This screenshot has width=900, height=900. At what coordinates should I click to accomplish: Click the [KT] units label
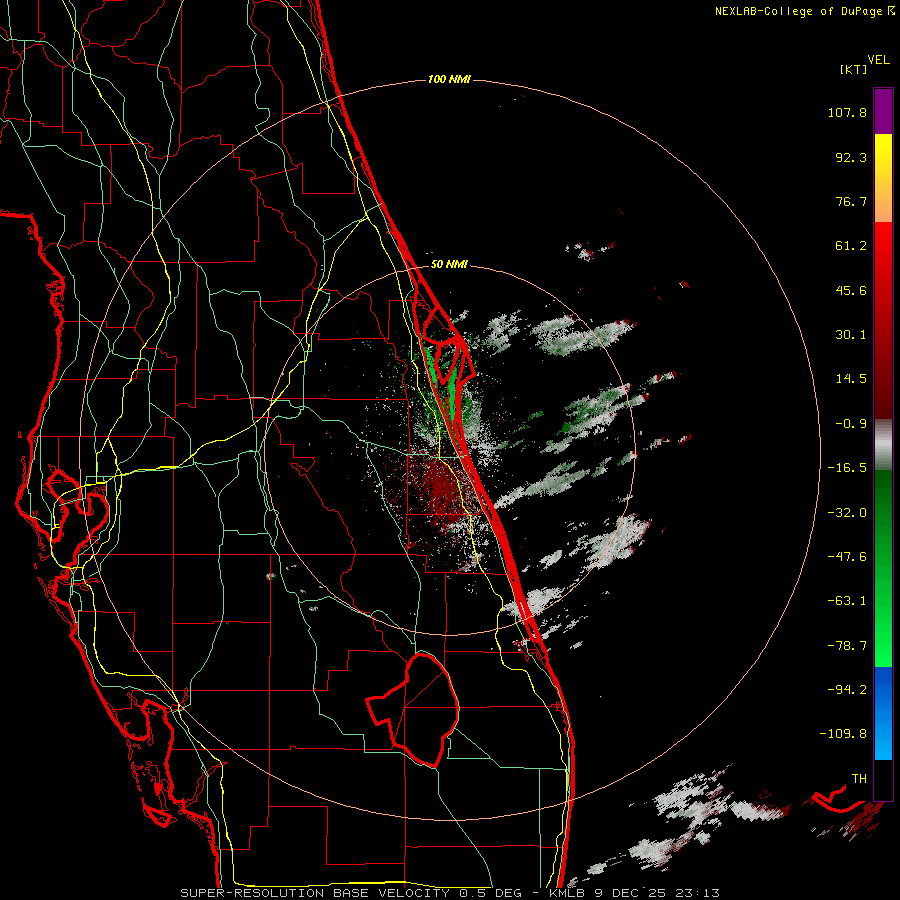click(854, 69)
